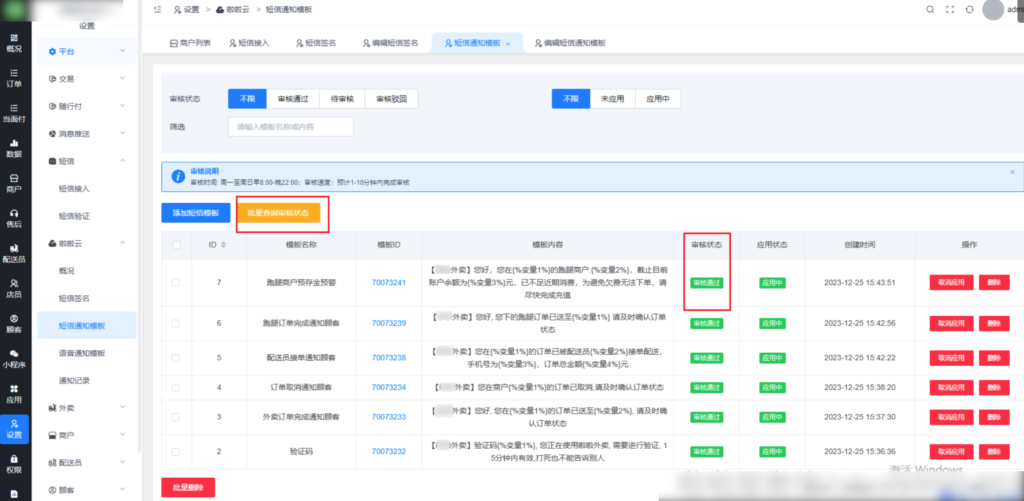Screen dimensions: 1024x501
Task: Open template ID link 70073234
Action: coord(389,387)
